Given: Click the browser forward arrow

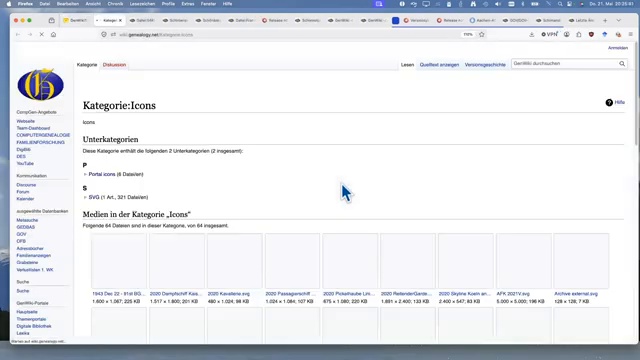Looking at the screenshot, I should (x=30, y=35).
